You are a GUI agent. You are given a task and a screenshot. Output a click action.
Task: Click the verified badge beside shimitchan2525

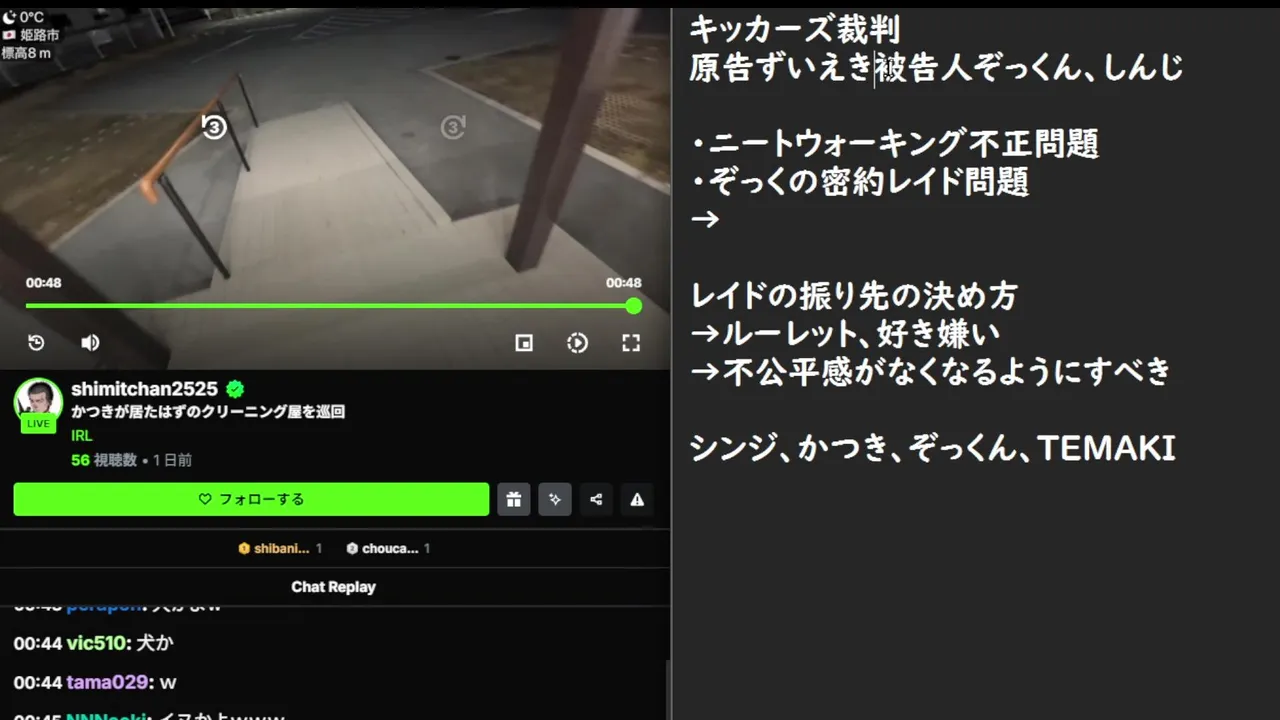235,389
